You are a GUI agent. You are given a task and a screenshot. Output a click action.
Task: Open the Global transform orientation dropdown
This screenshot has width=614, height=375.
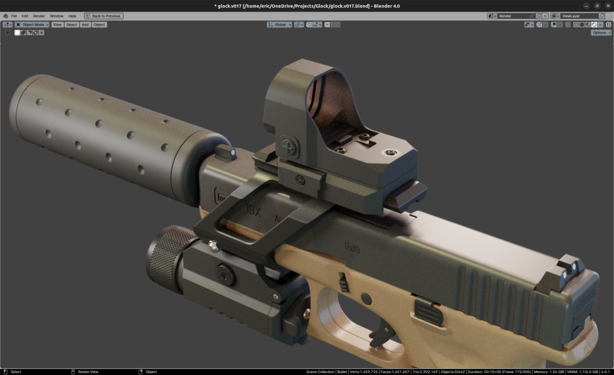point(280,25)
